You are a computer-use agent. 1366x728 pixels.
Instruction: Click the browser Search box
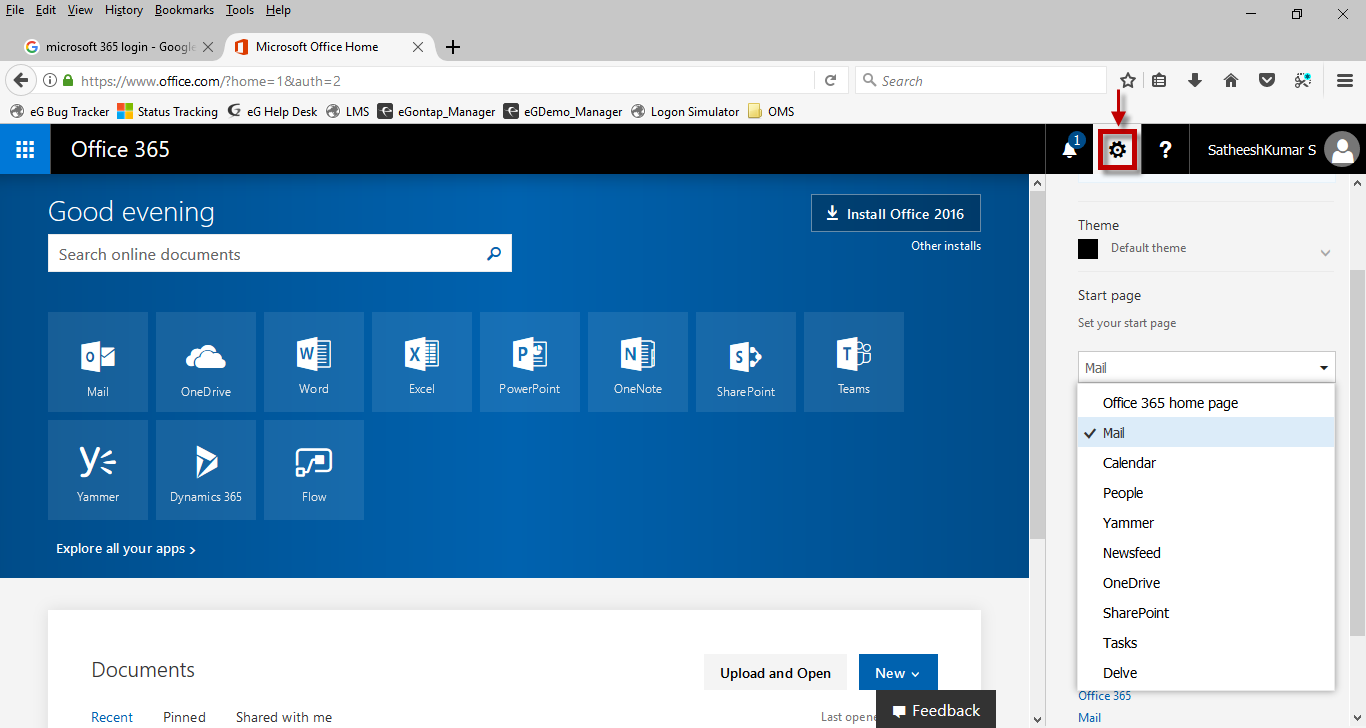click(981, 81)
